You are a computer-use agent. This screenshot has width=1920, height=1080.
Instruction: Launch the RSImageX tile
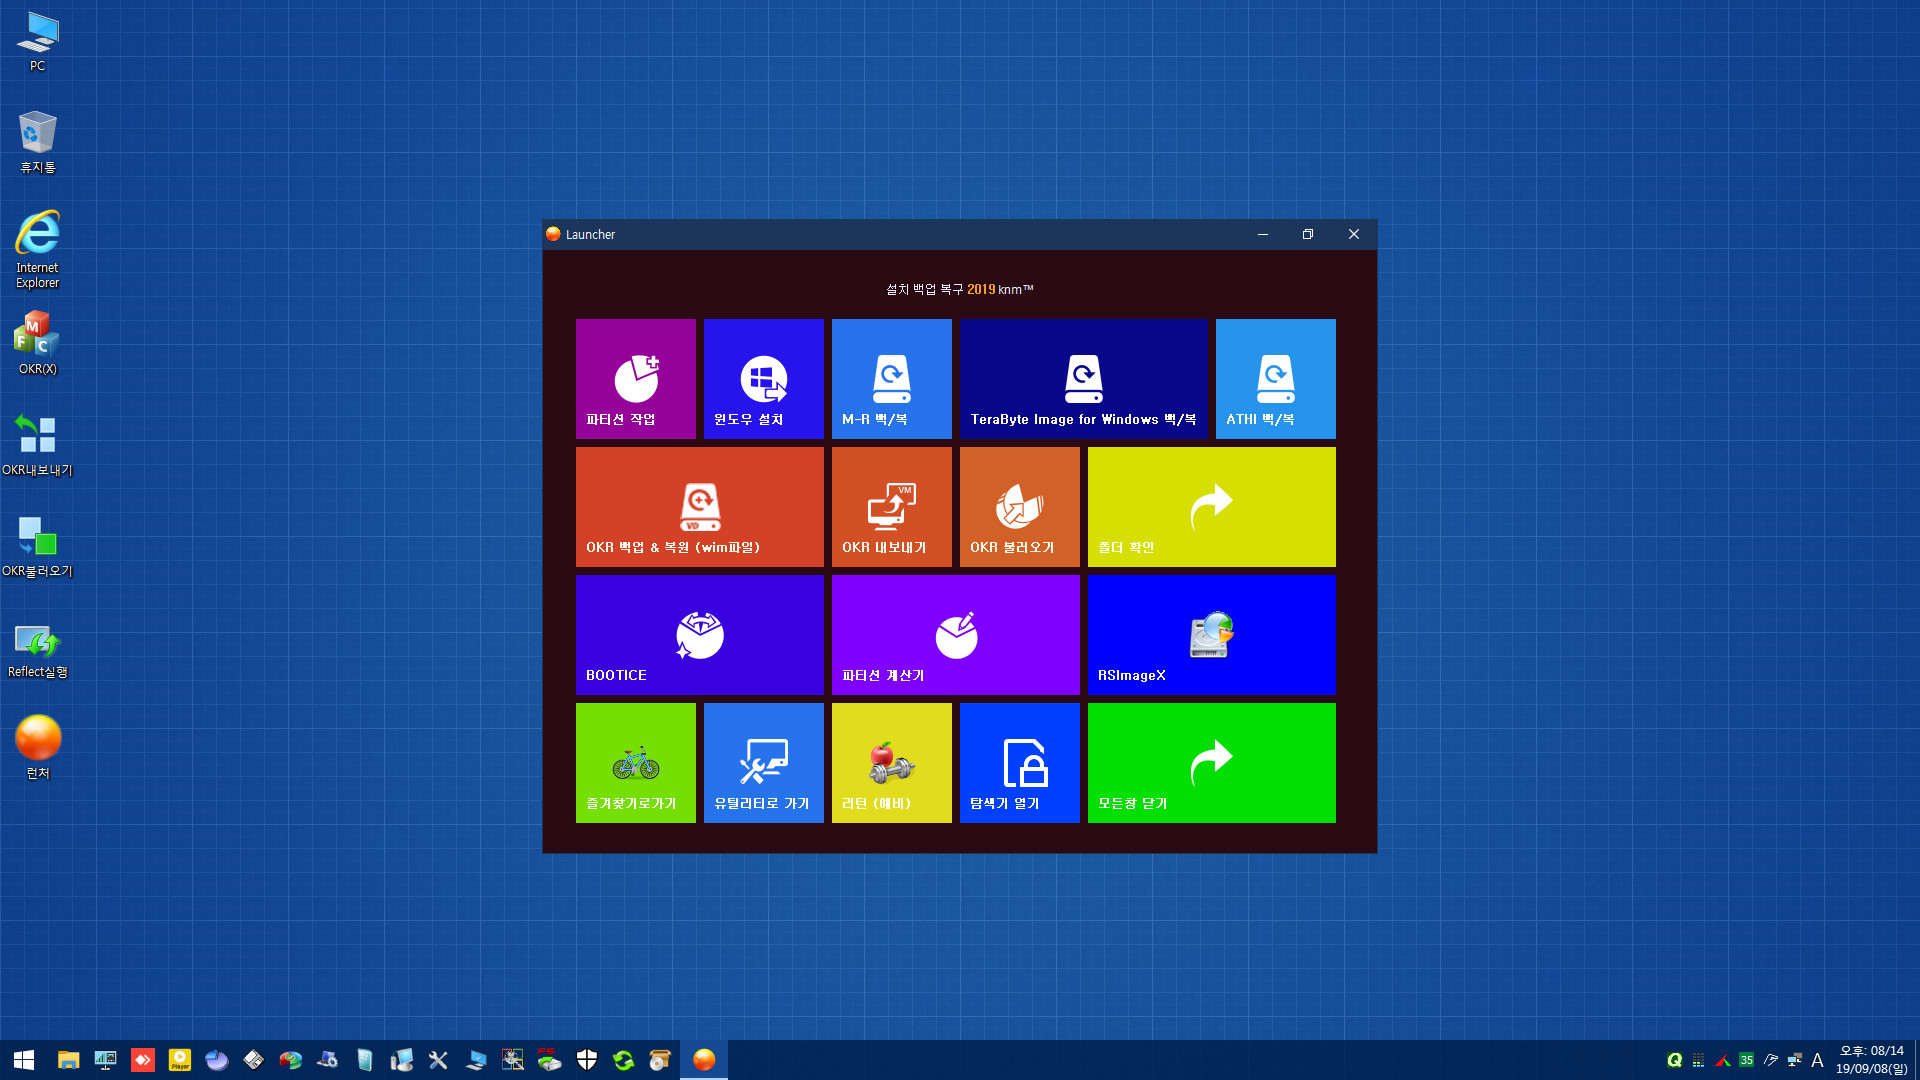[x=1211, y=635]
